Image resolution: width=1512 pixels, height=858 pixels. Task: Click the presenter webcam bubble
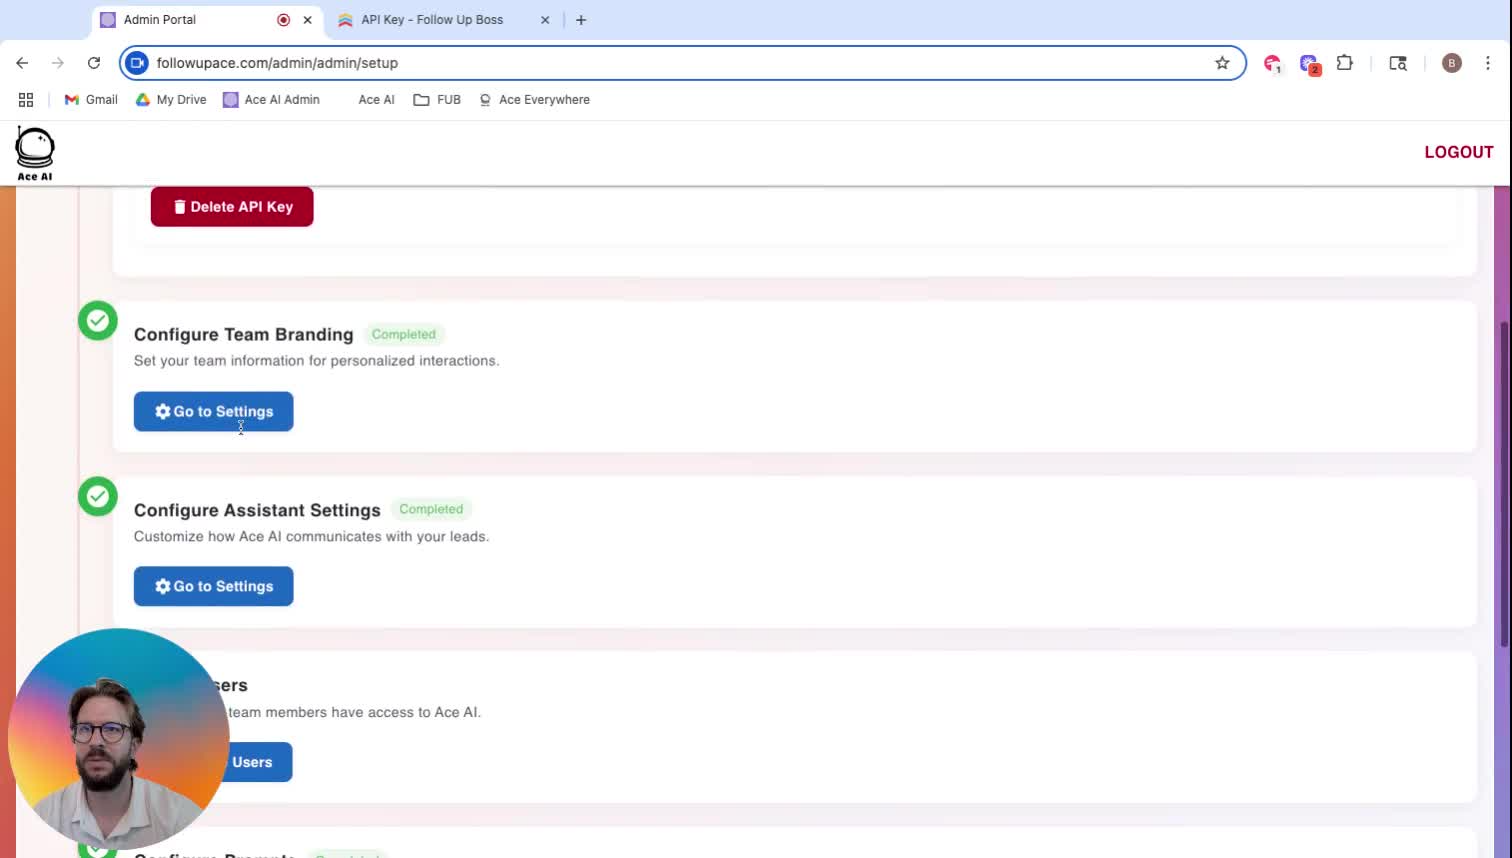coord(118,739)
